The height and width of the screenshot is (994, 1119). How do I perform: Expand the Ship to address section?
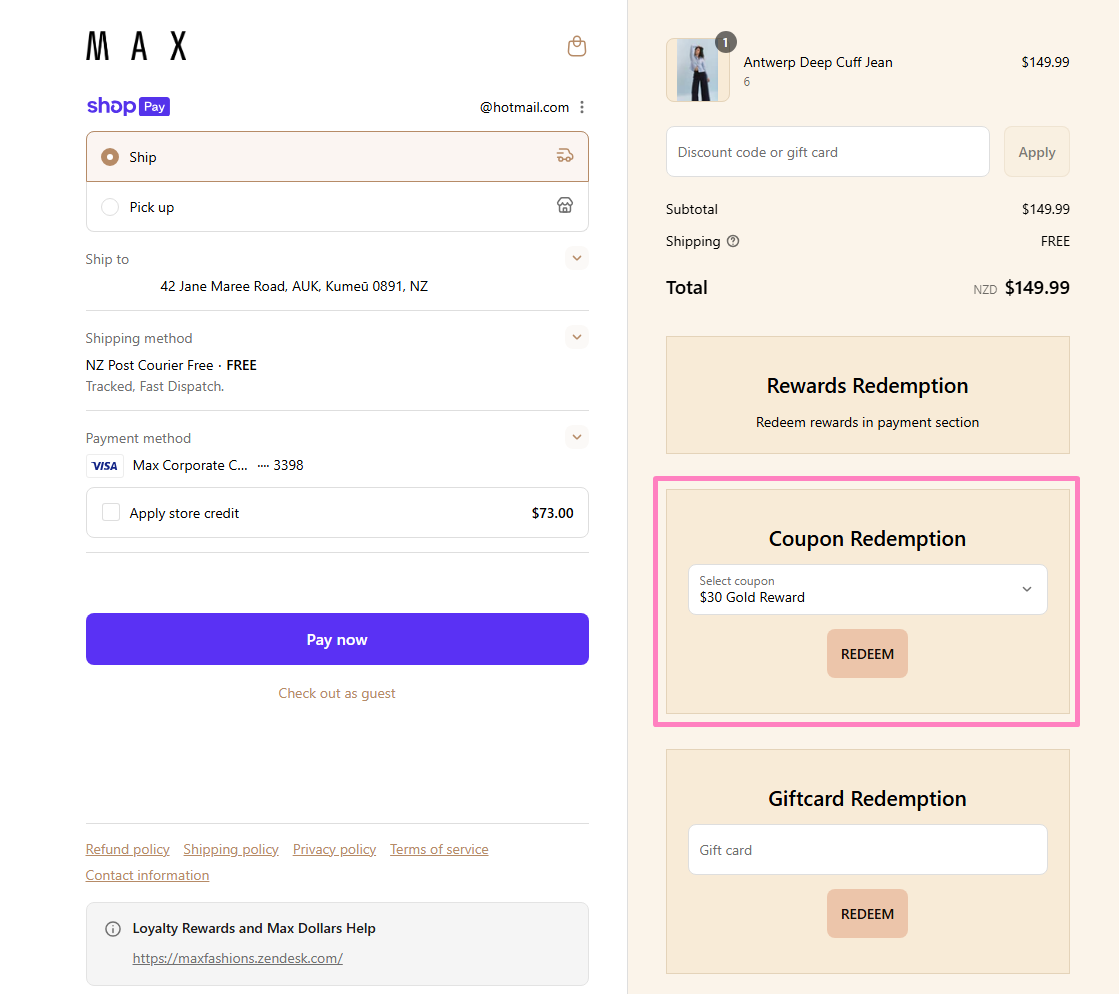[x=576, y=258]
